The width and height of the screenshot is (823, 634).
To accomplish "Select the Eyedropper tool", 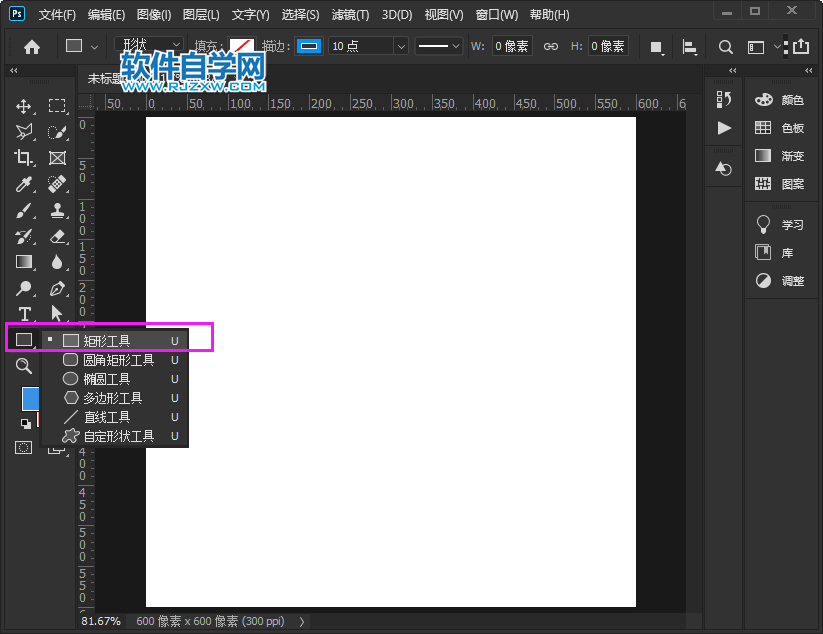I will tap(24, 184).
